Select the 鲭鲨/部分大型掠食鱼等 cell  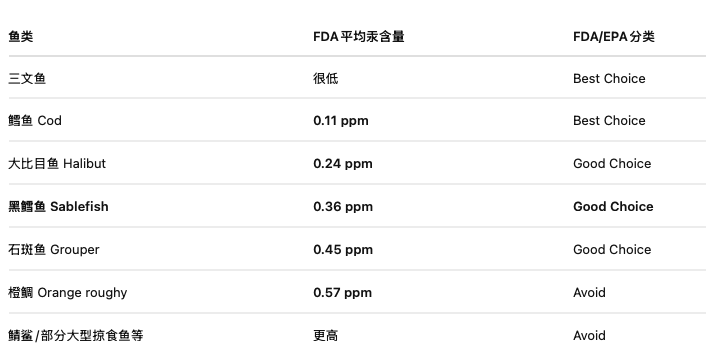click(76, 336)
